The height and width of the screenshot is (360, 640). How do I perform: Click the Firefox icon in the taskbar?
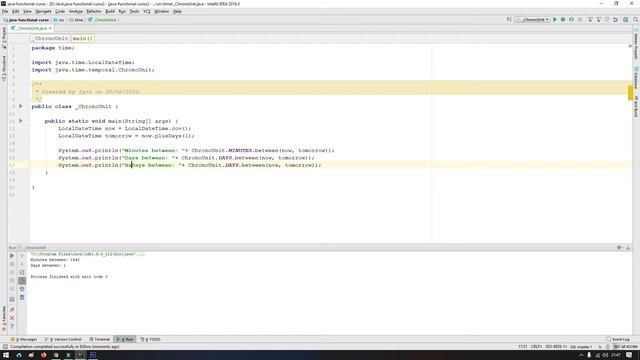pyautogui.click(x=43, y=355)
